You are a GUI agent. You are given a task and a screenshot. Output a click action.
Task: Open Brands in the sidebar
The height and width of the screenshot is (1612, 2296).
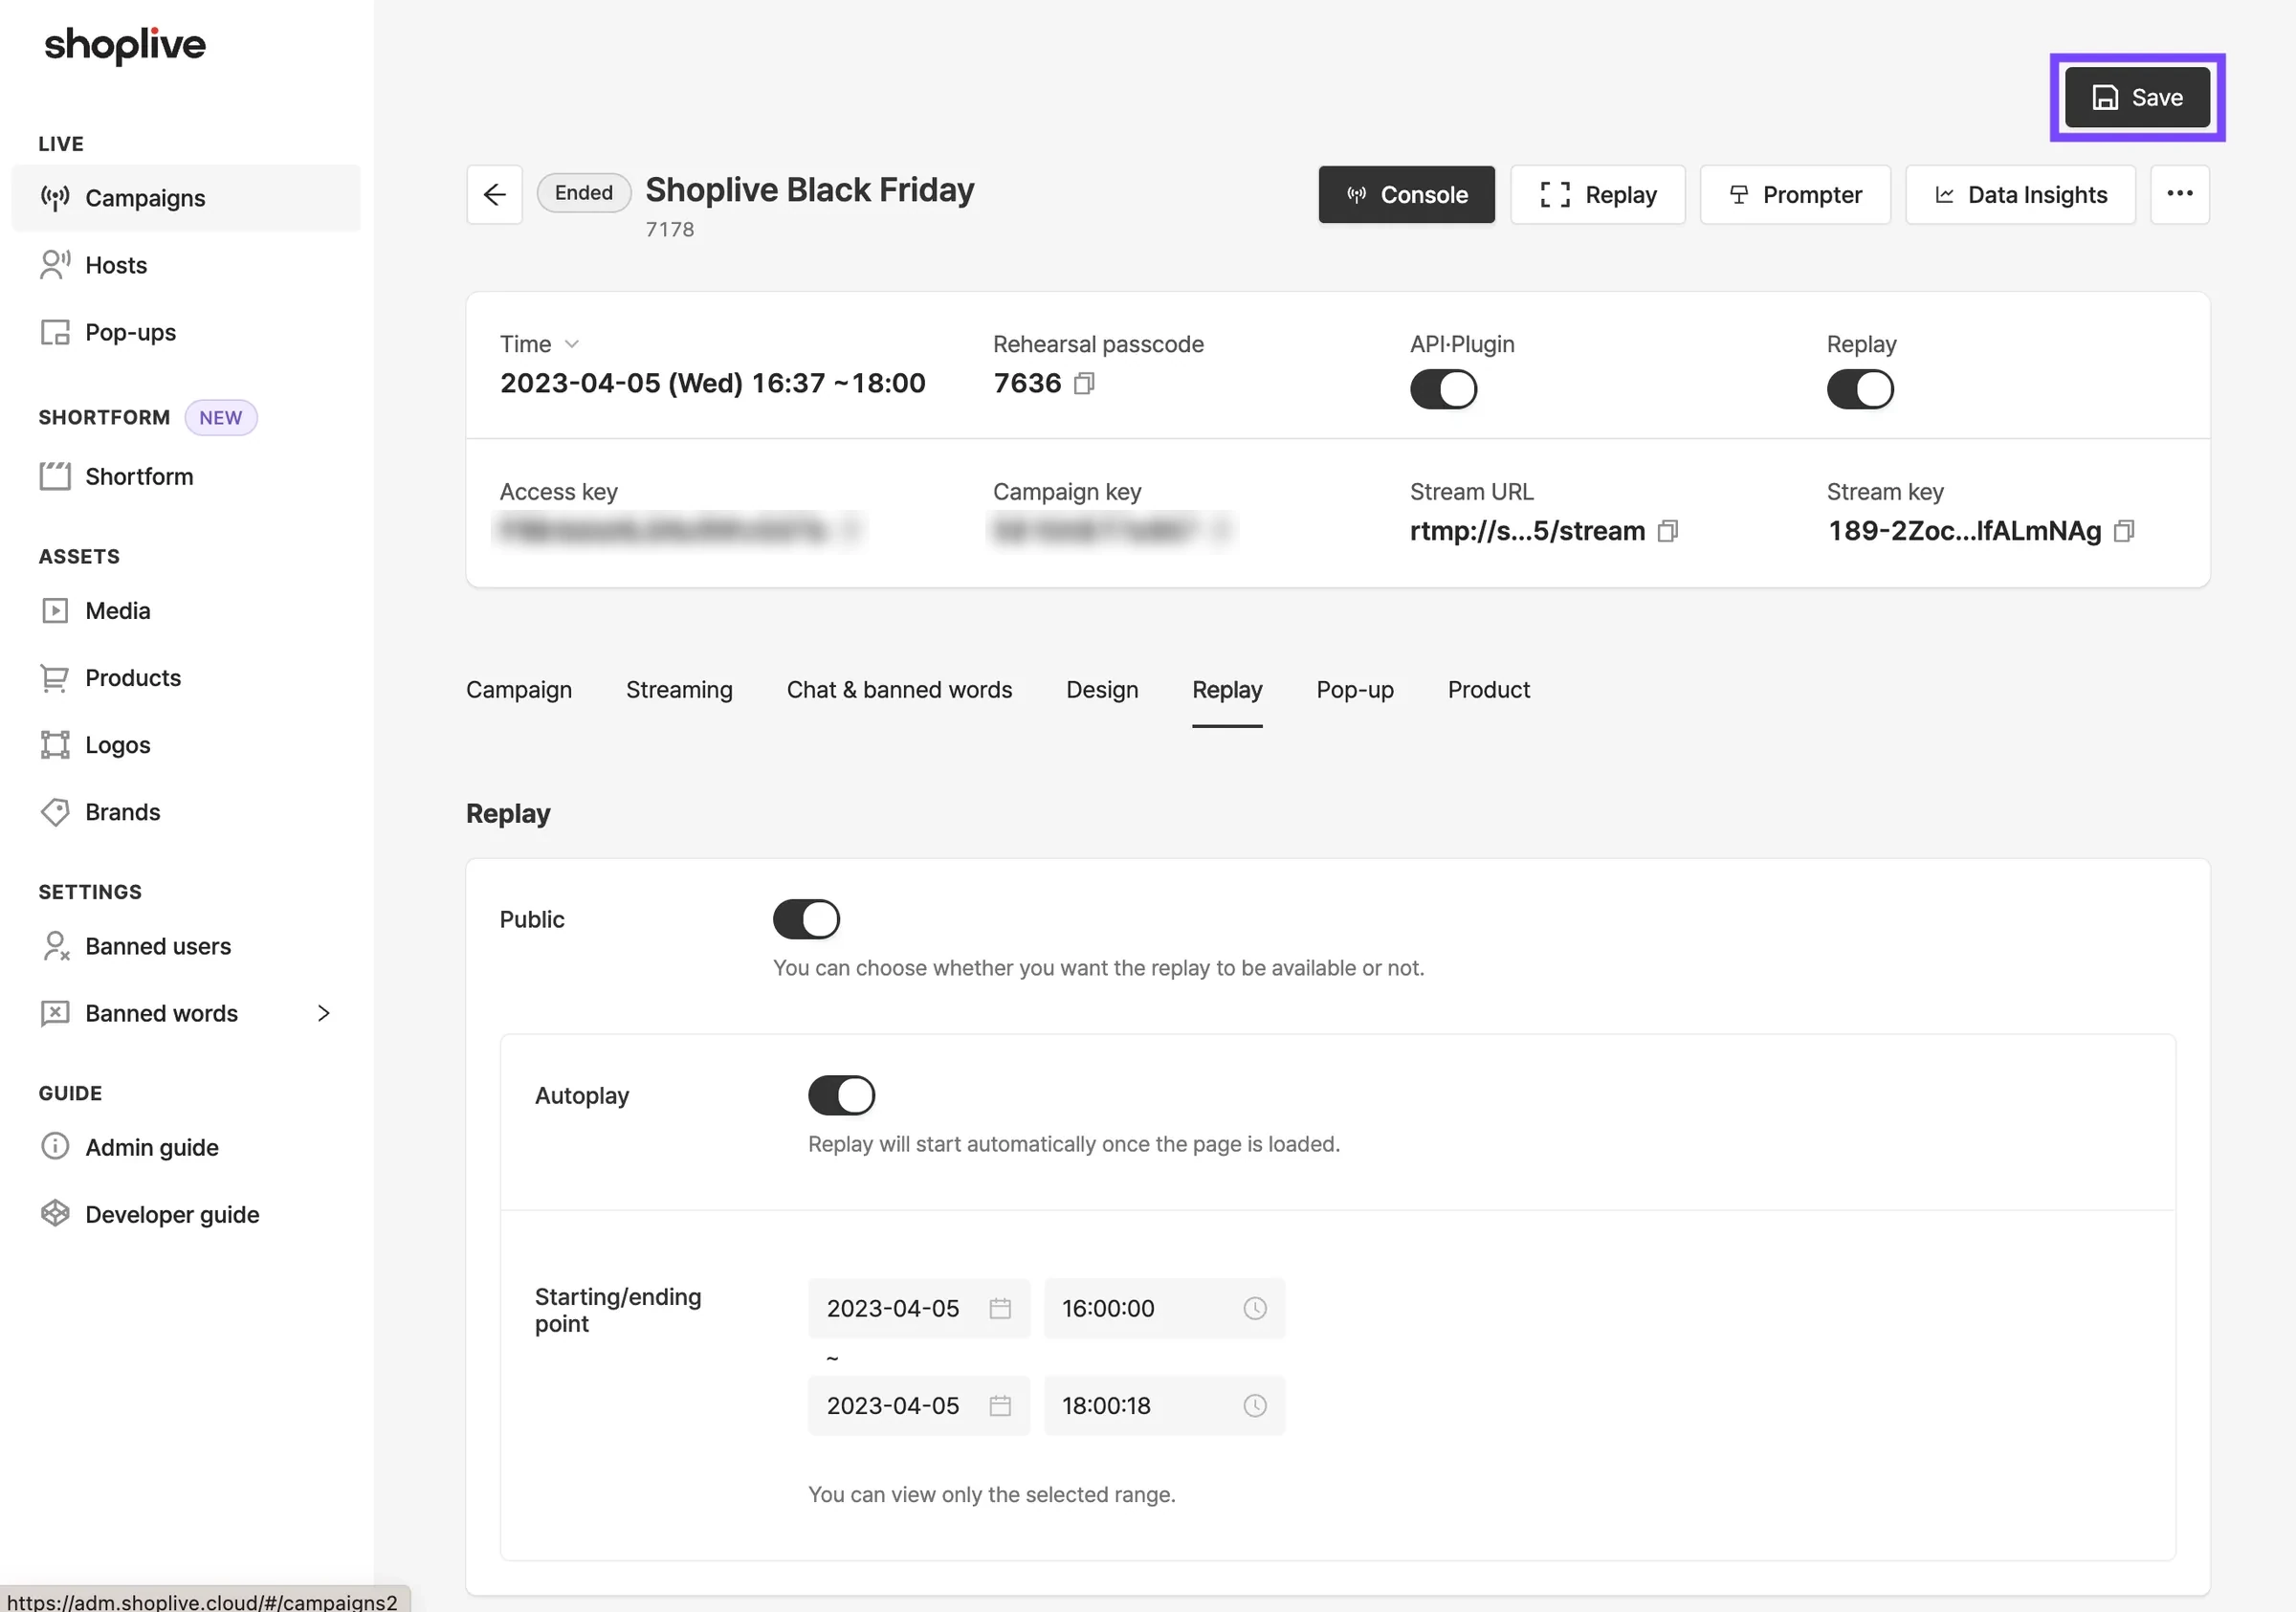[186, 811]
